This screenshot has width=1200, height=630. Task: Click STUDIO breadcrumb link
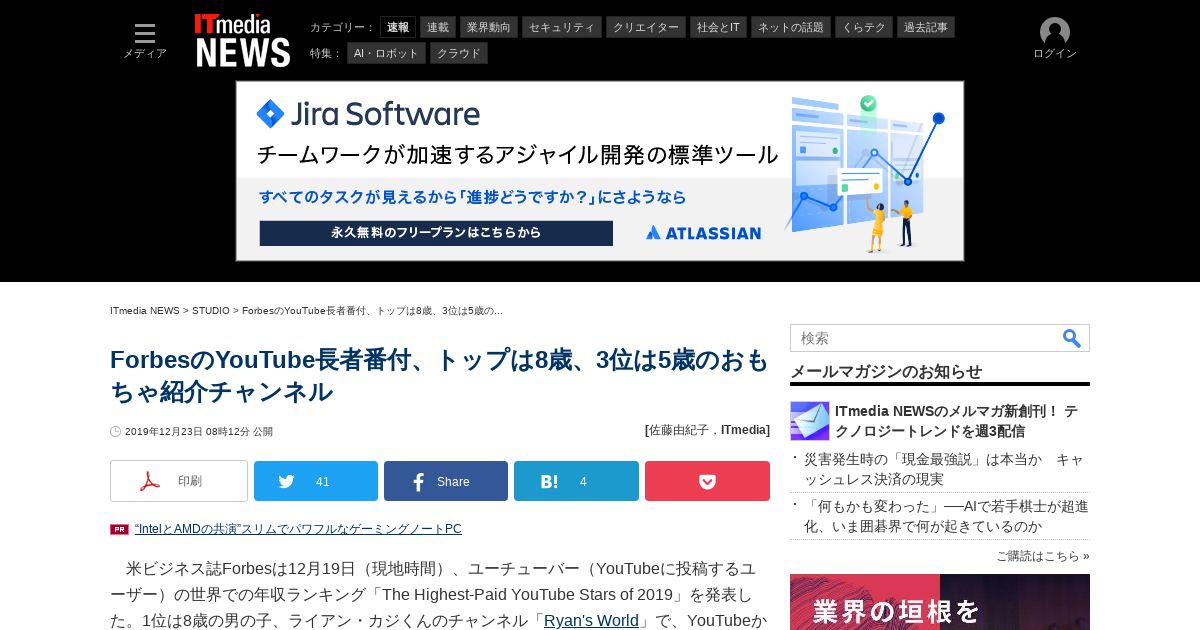pos(211,311)
